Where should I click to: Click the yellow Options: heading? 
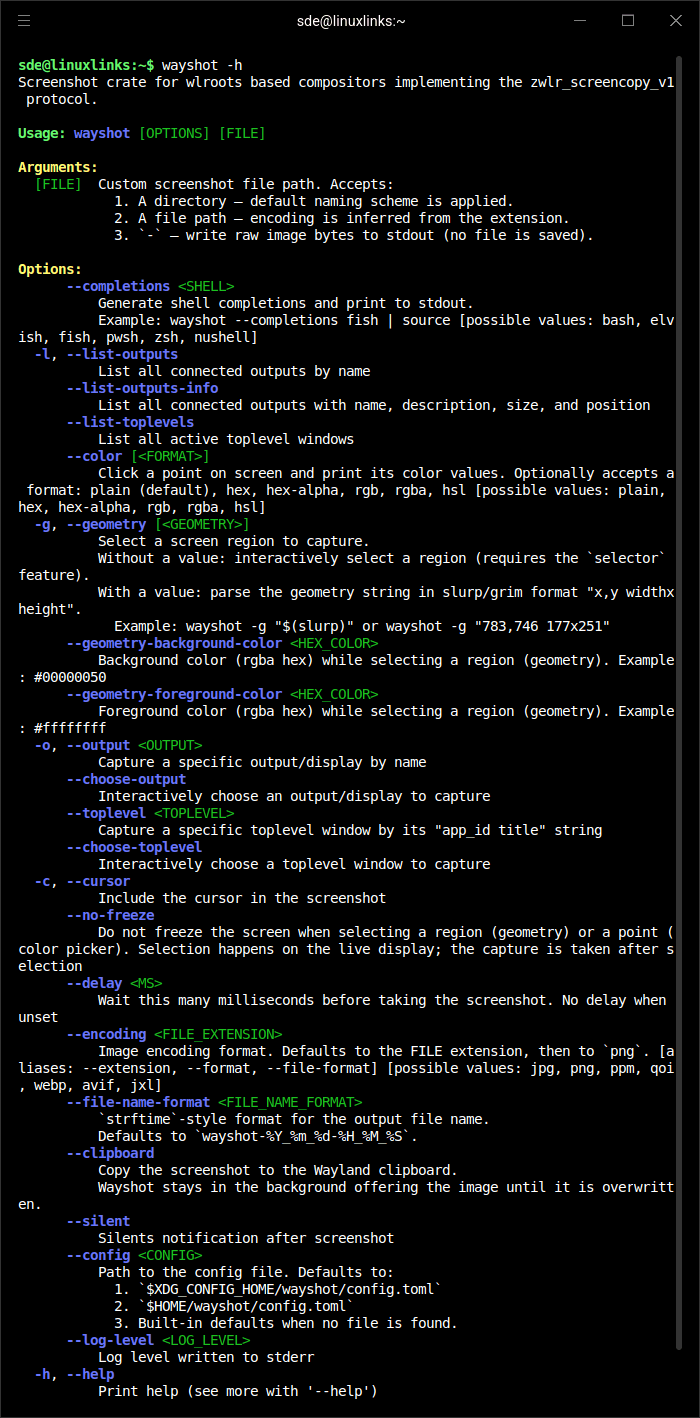pos(50,269)
